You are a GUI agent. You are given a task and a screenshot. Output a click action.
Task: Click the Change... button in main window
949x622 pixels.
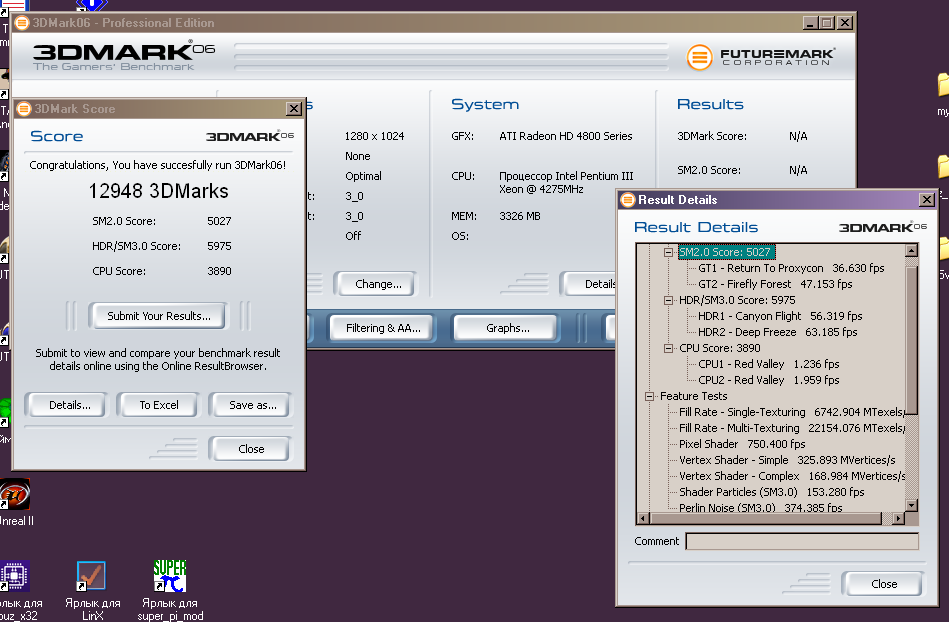coord(378,284)
